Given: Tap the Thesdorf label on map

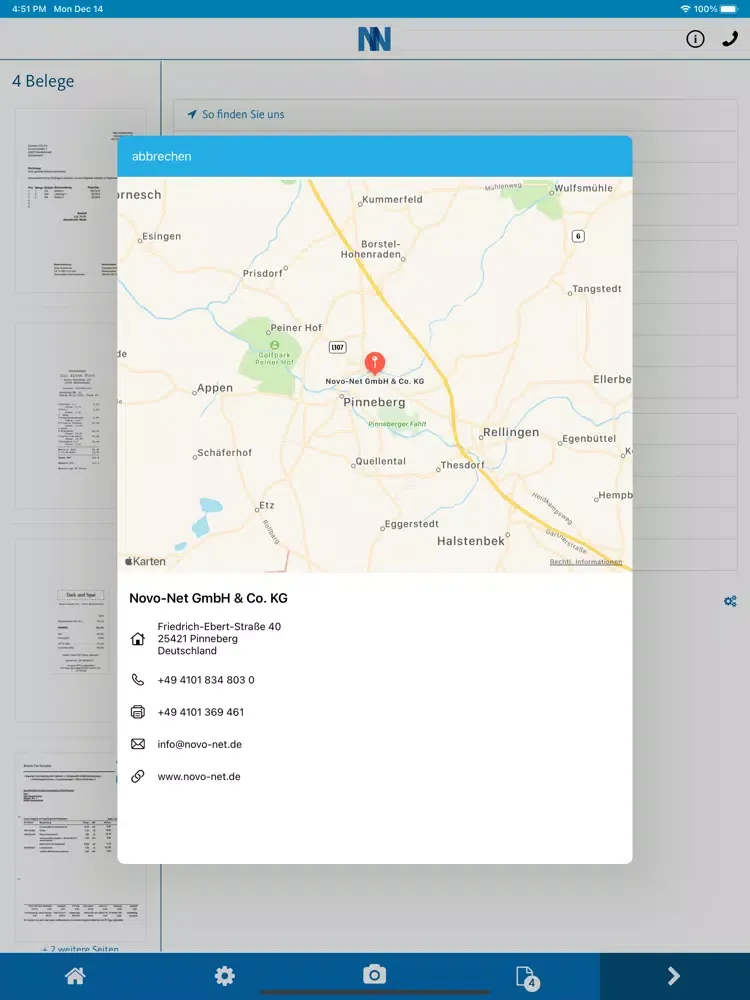Looking at the screenshot, I should pos(462,465).
